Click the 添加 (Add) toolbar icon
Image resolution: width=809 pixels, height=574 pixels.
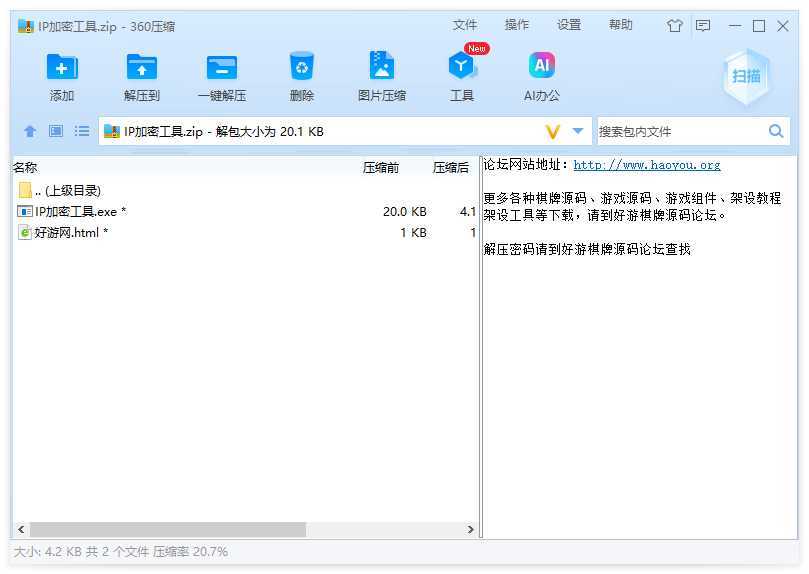[x=62, y=67]
